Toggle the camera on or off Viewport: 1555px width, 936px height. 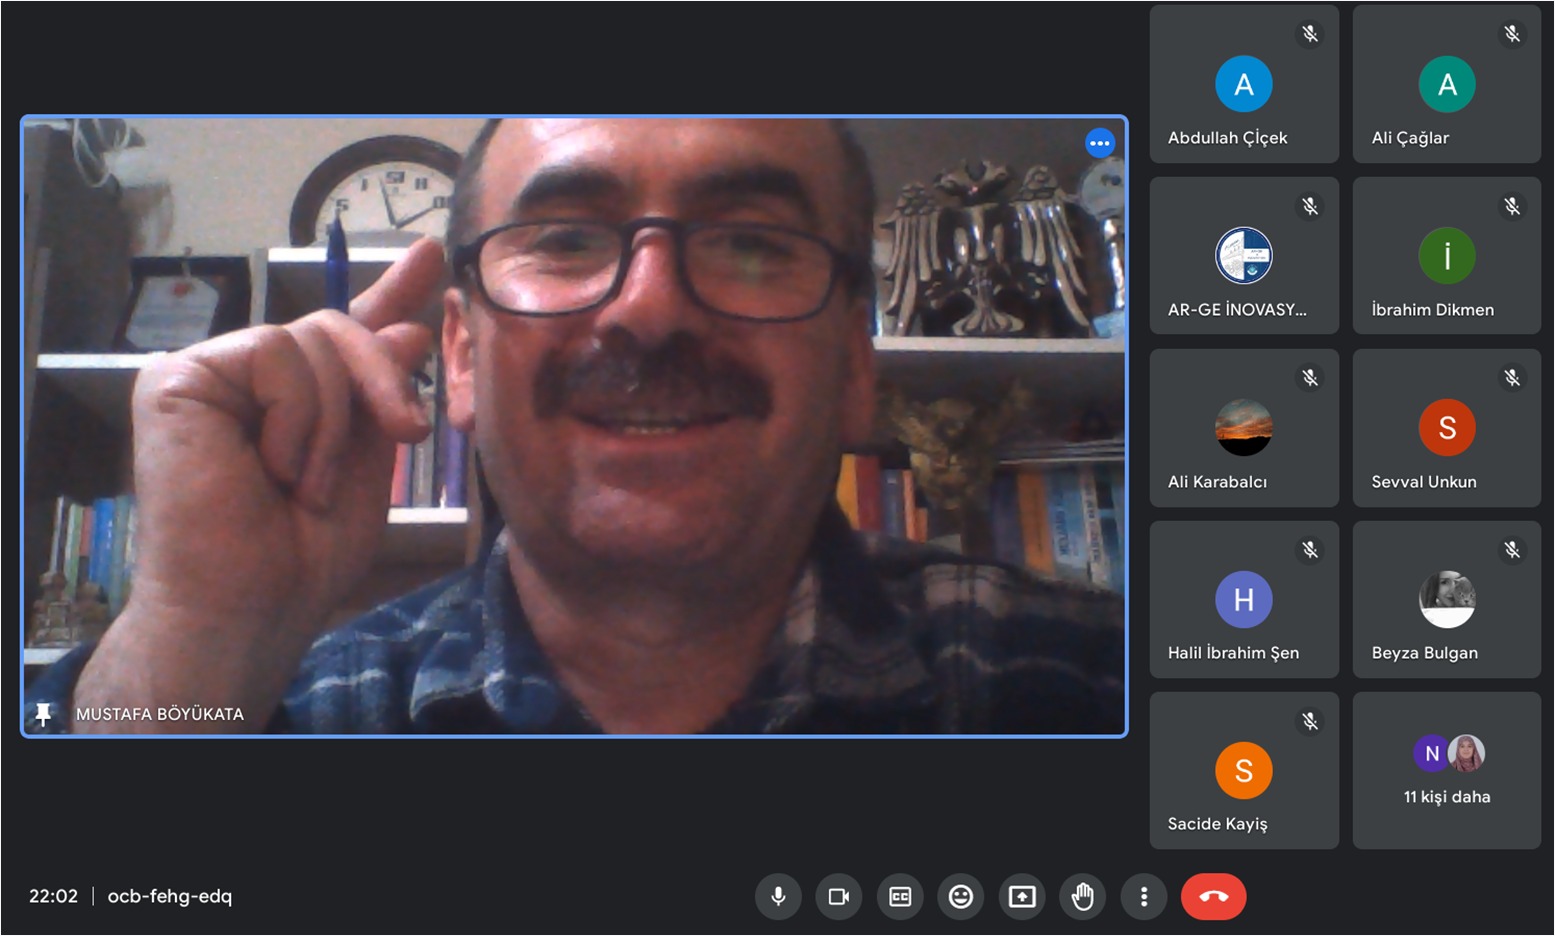point(839,897)
